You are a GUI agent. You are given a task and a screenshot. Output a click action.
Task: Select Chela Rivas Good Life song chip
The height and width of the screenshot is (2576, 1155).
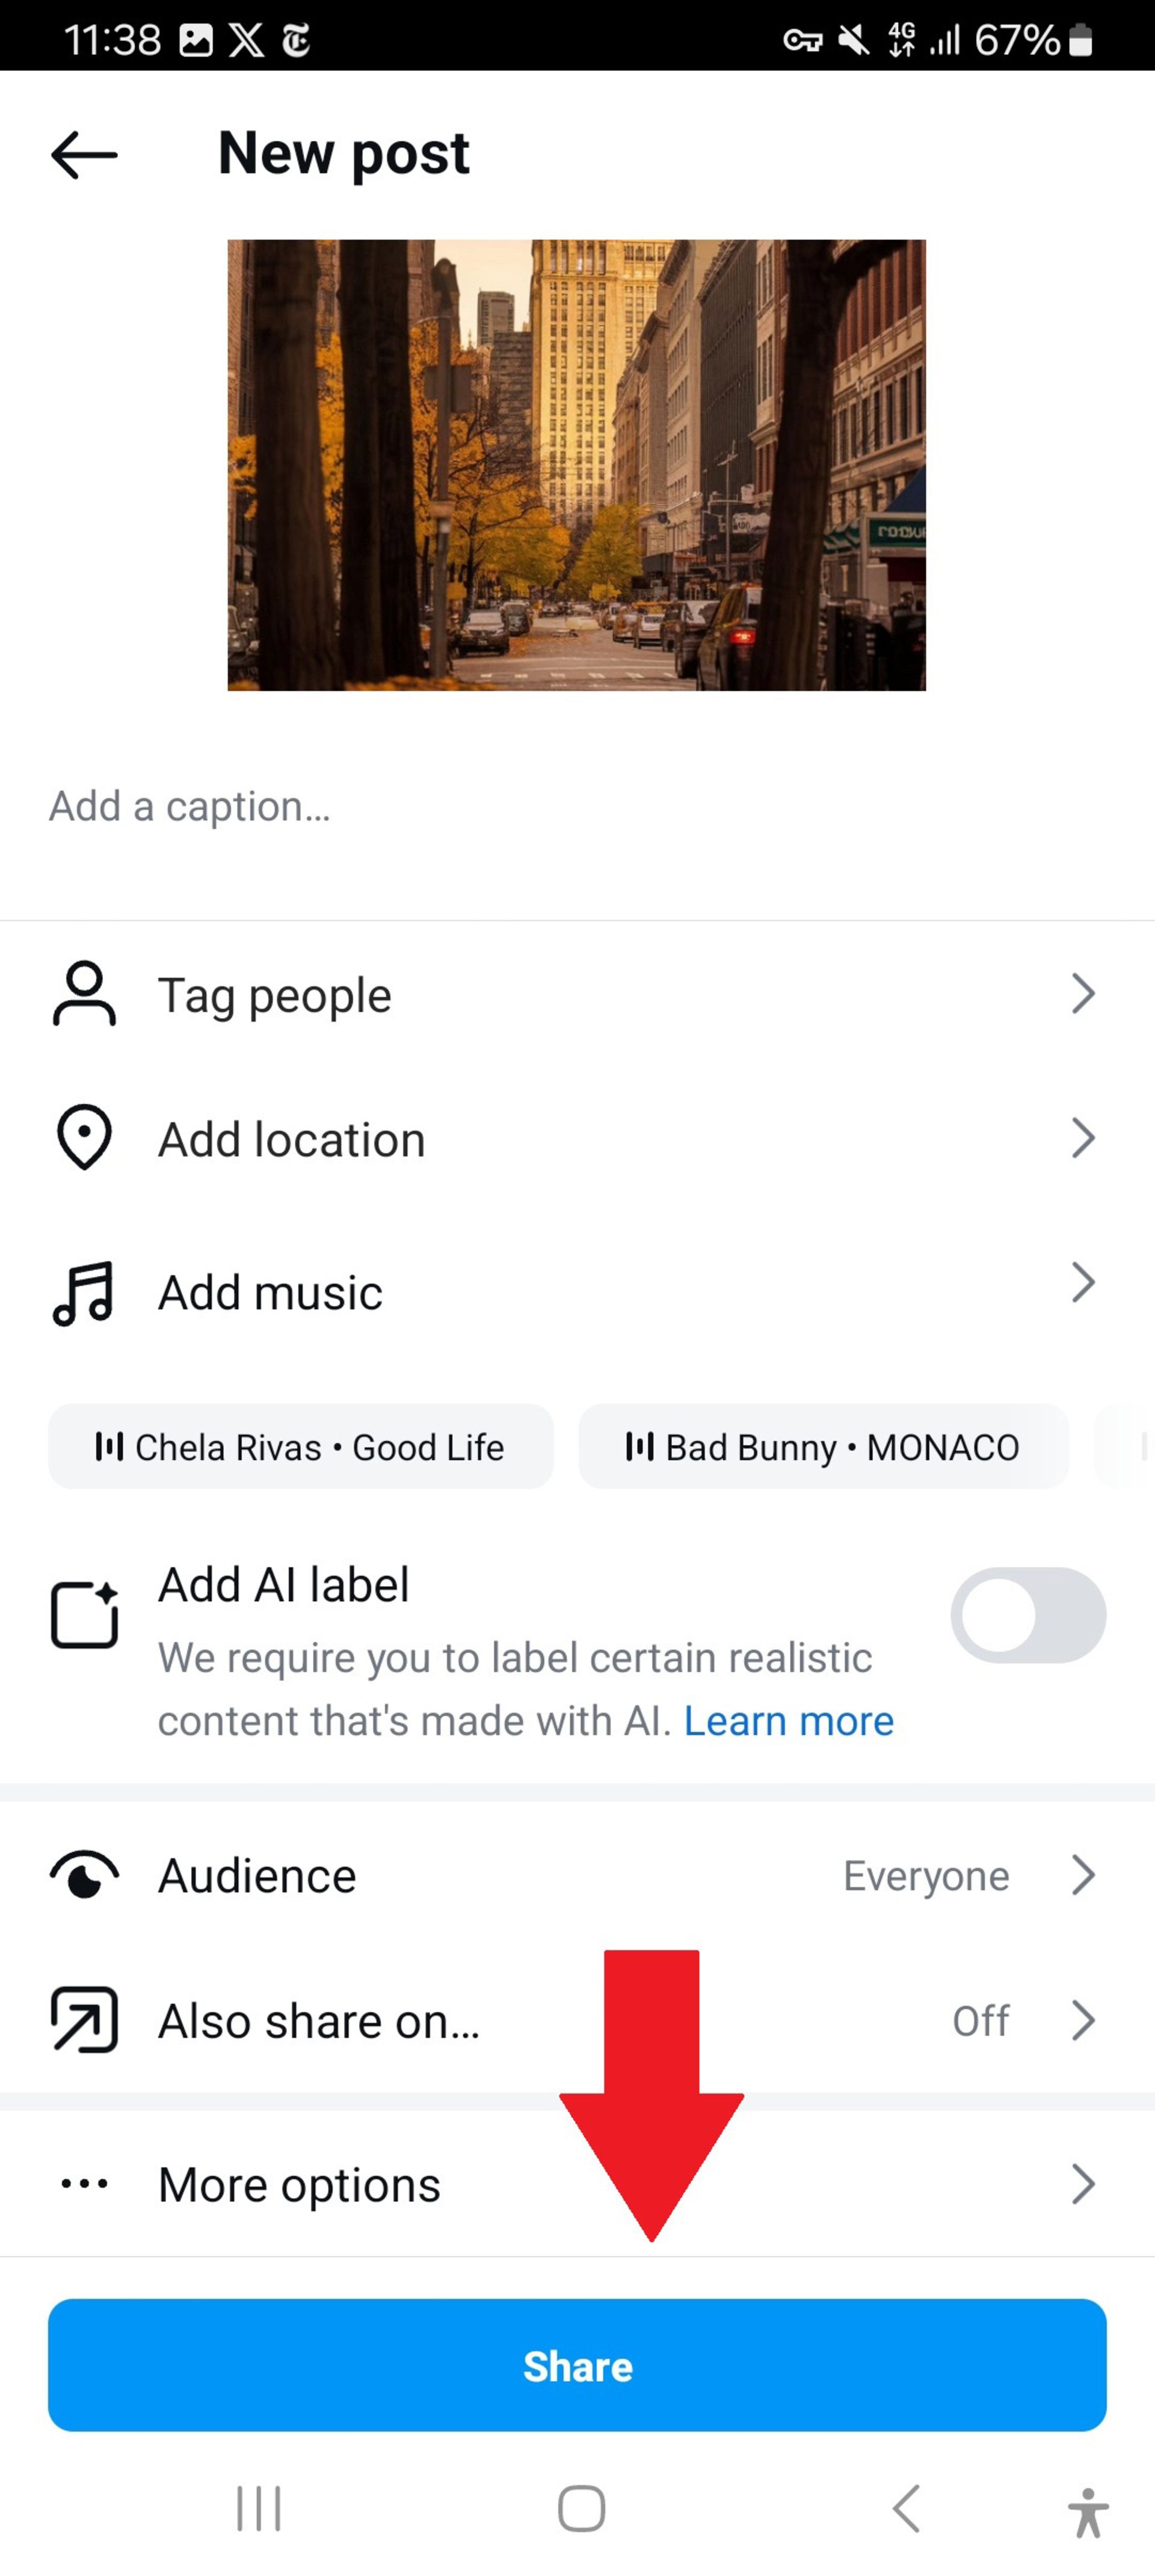(x=300, y=1446)
